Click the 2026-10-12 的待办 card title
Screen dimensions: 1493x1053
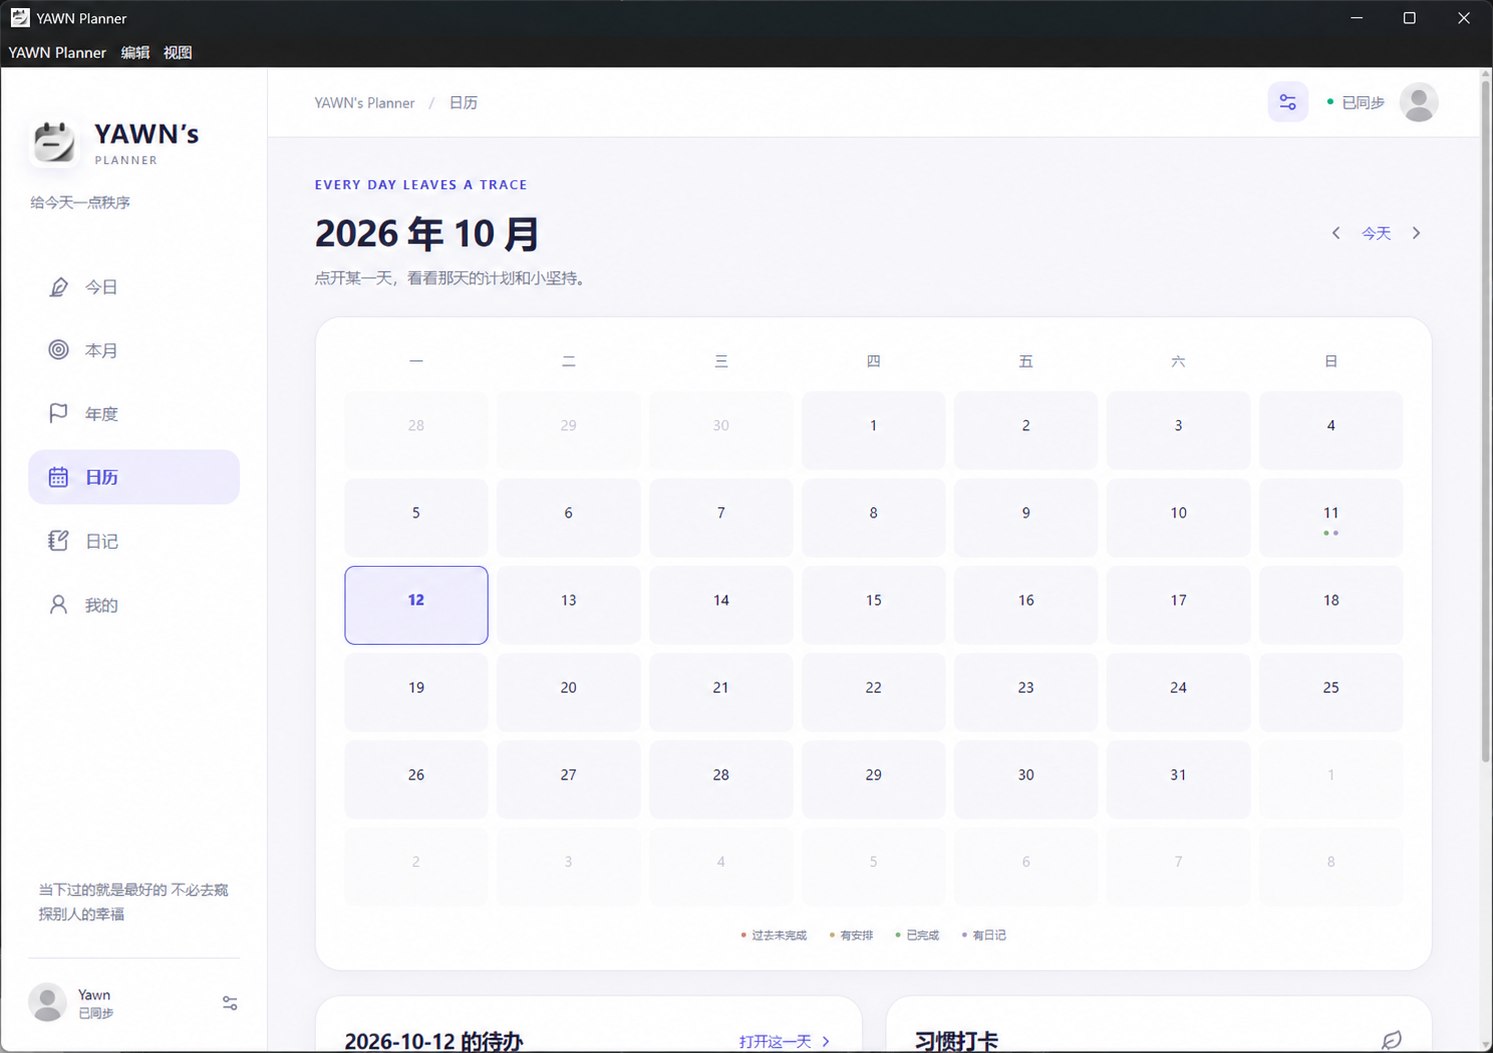(x=434, y=1042)
